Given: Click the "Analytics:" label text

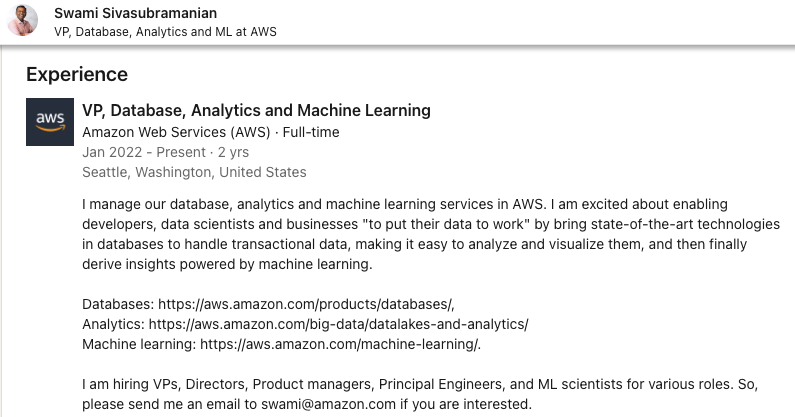Looking at the screenshot, I should [114, 324].
